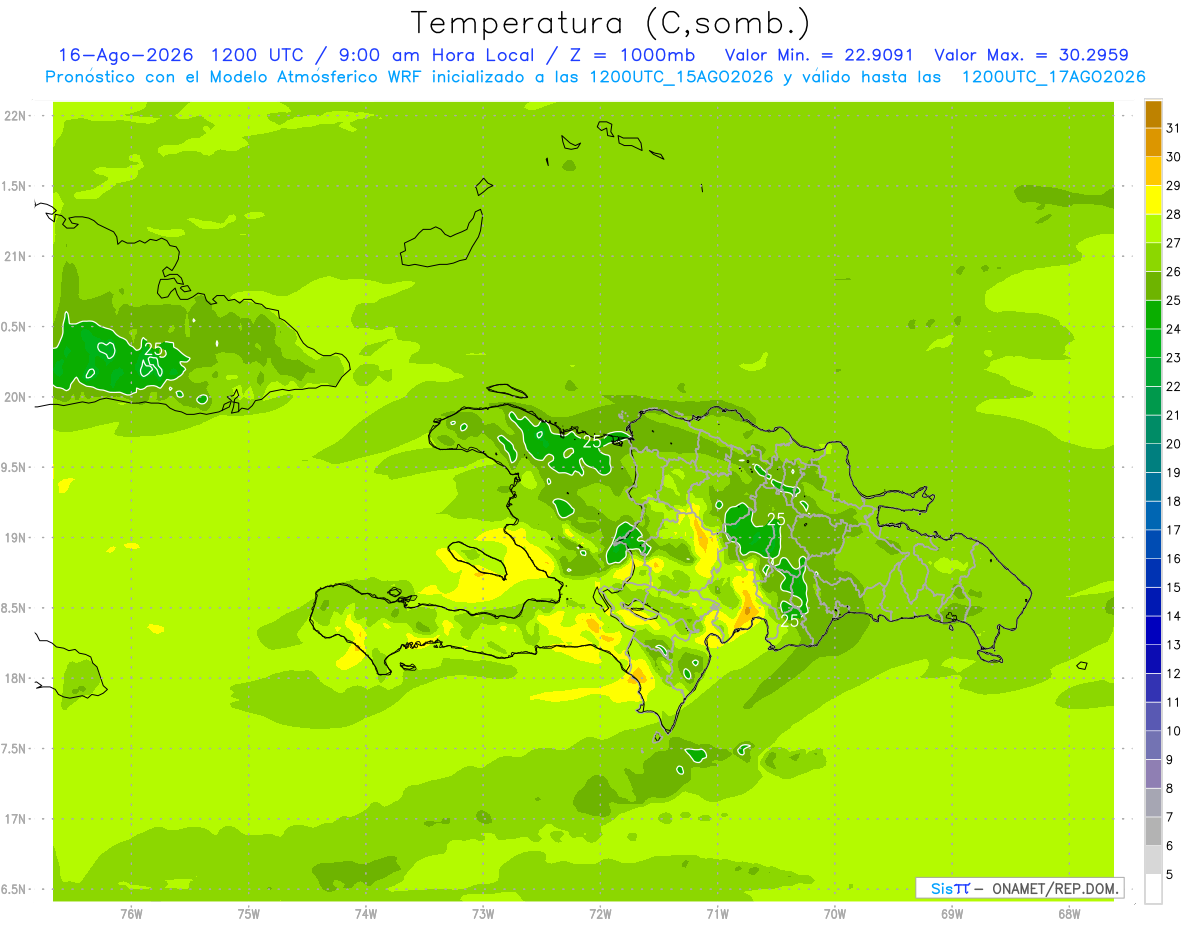Click the "21N" latitude axis label
The width and height of the screenshot is (1200, 927).
[x=14, y=256]
